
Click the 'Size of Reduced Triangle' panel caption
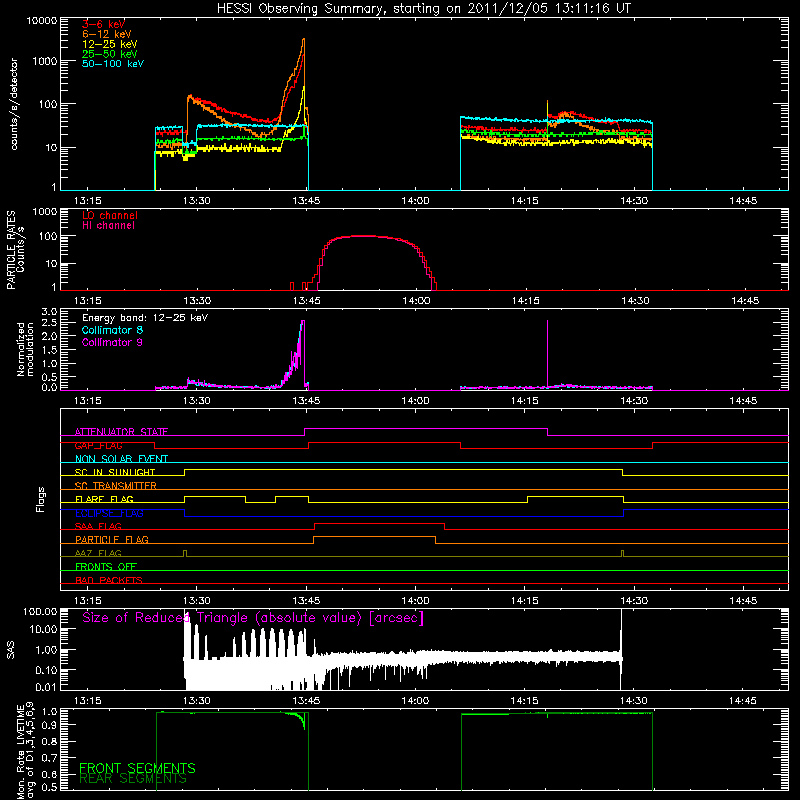253,618
